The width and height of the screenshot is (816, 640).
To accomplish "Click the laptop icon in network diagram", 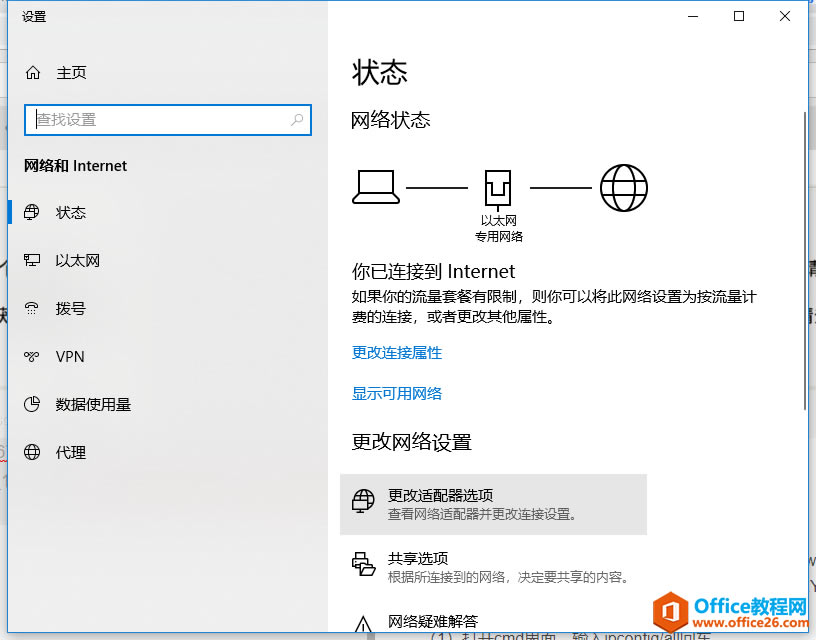I will click(x=376, y=187).
